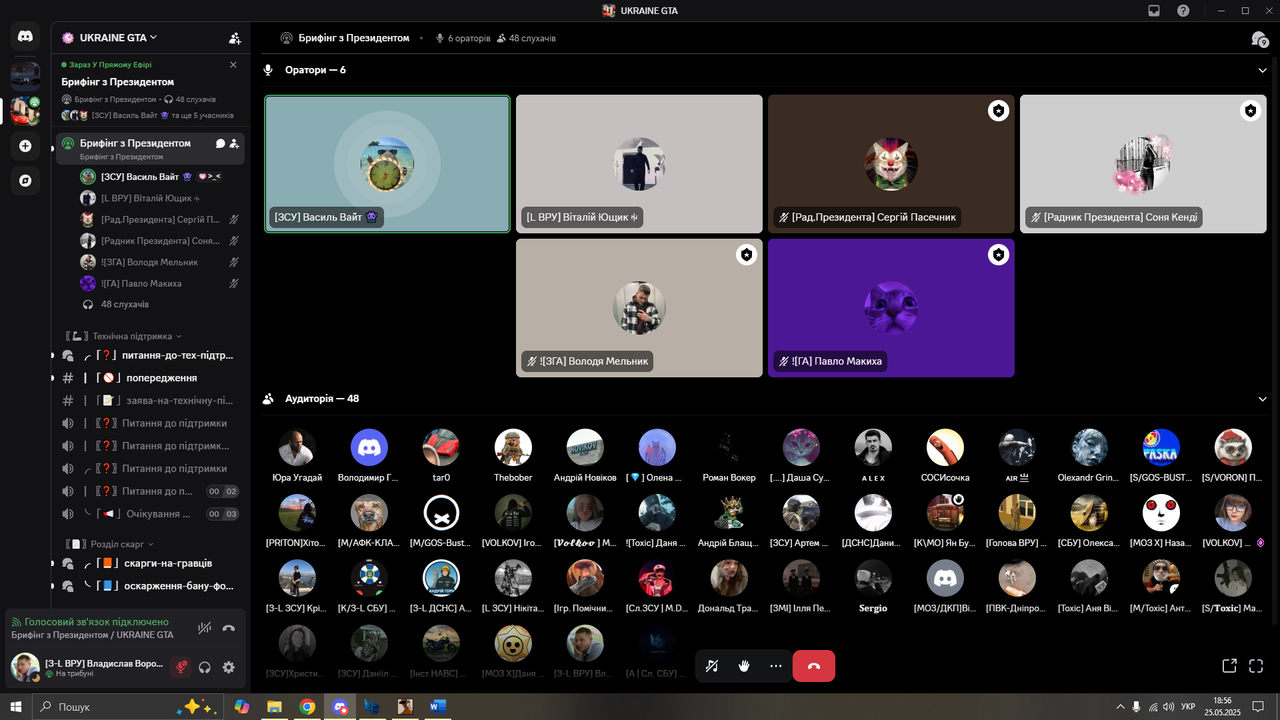Click Володя Мельник speaker tile
Screen dimensions: 1280x720
(639, 308)
